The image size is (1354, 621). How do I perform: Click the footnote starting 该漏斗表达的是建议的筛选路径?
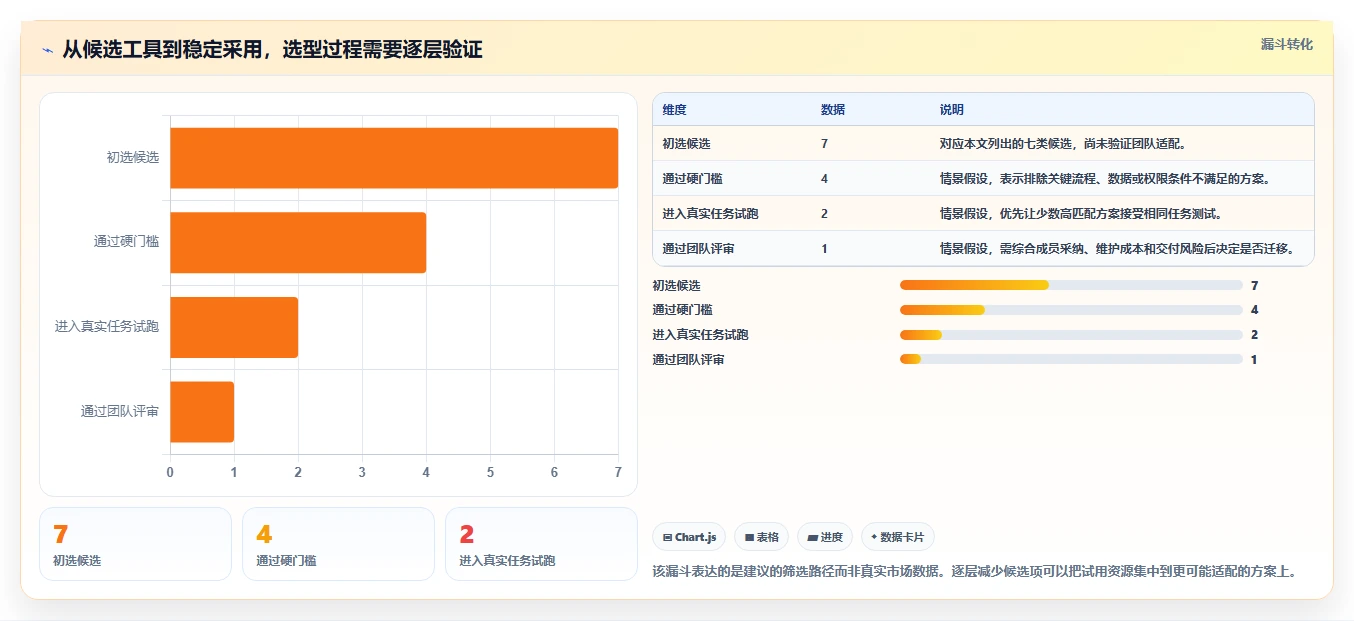[x=975, y=572]
